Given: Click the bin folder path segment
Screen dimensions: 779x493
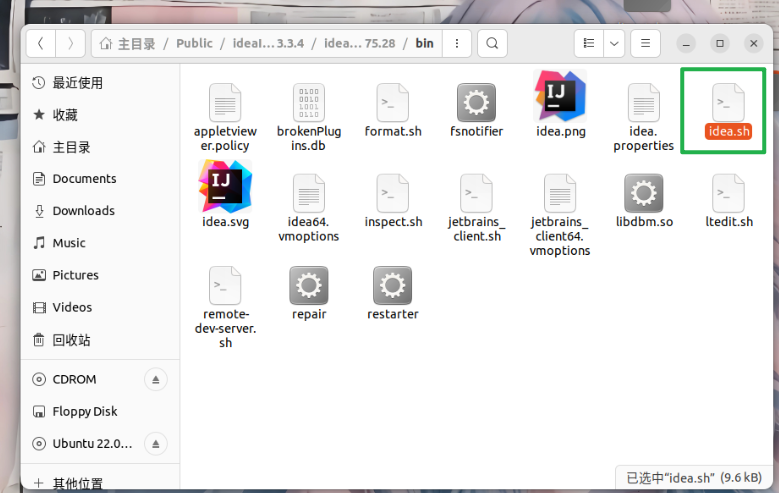Looking at the screenshot, I should tap(424, 44).
